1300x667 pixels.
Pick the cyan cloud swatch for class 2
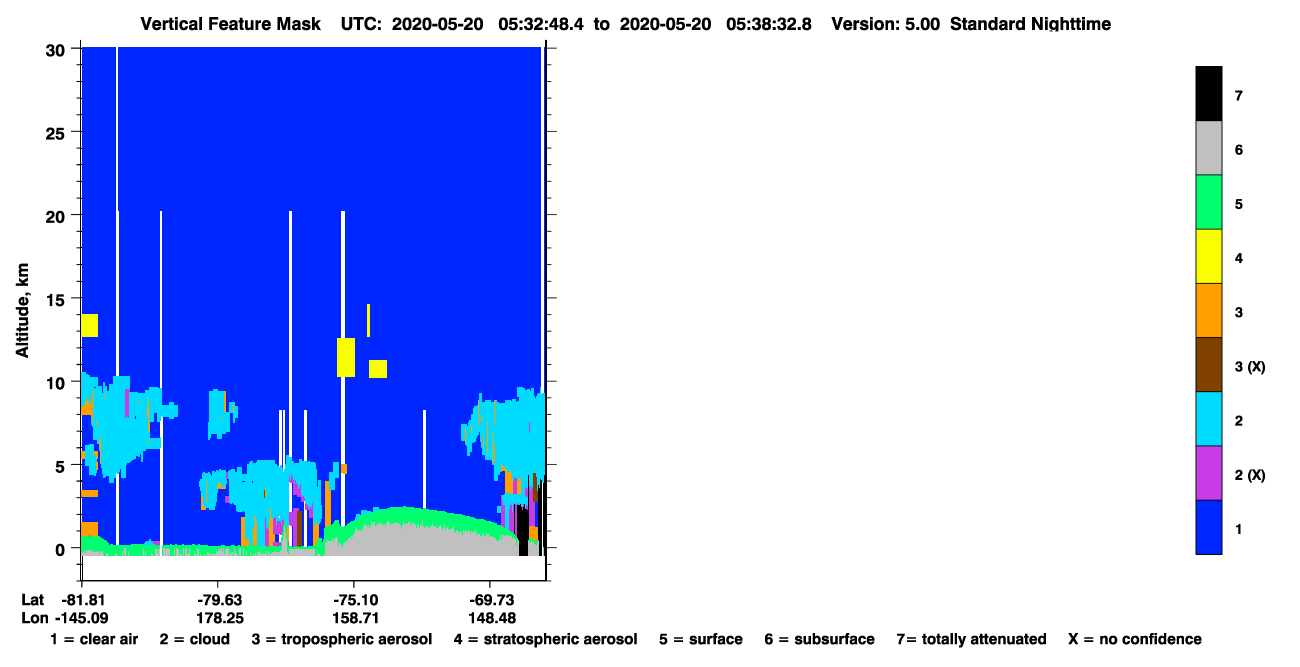[1208, 418]
